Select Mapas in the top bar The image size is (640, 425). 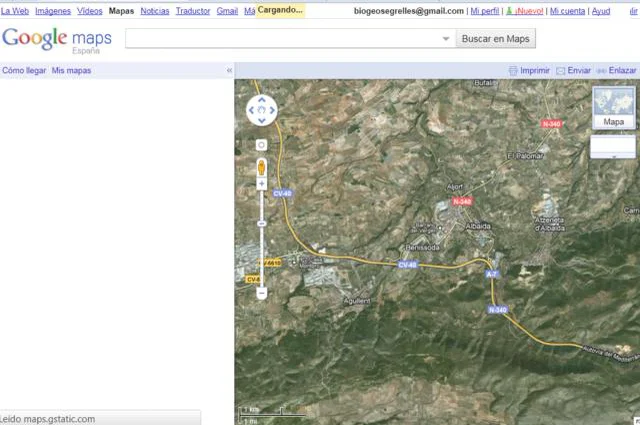coord(121,11)
